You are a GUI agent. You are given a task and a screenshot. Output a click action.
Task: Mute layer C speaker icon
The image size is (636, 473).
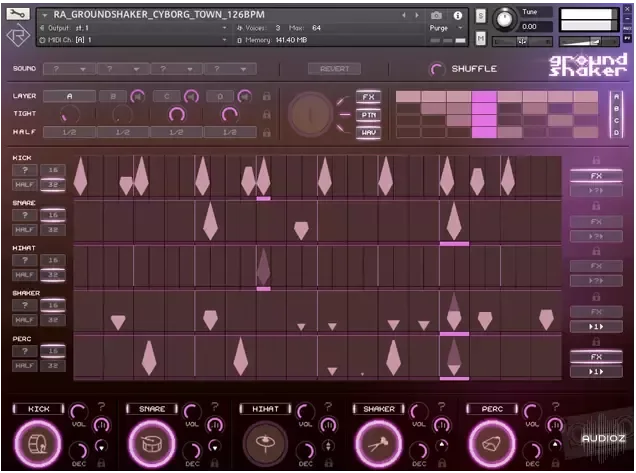pos(191,97)
